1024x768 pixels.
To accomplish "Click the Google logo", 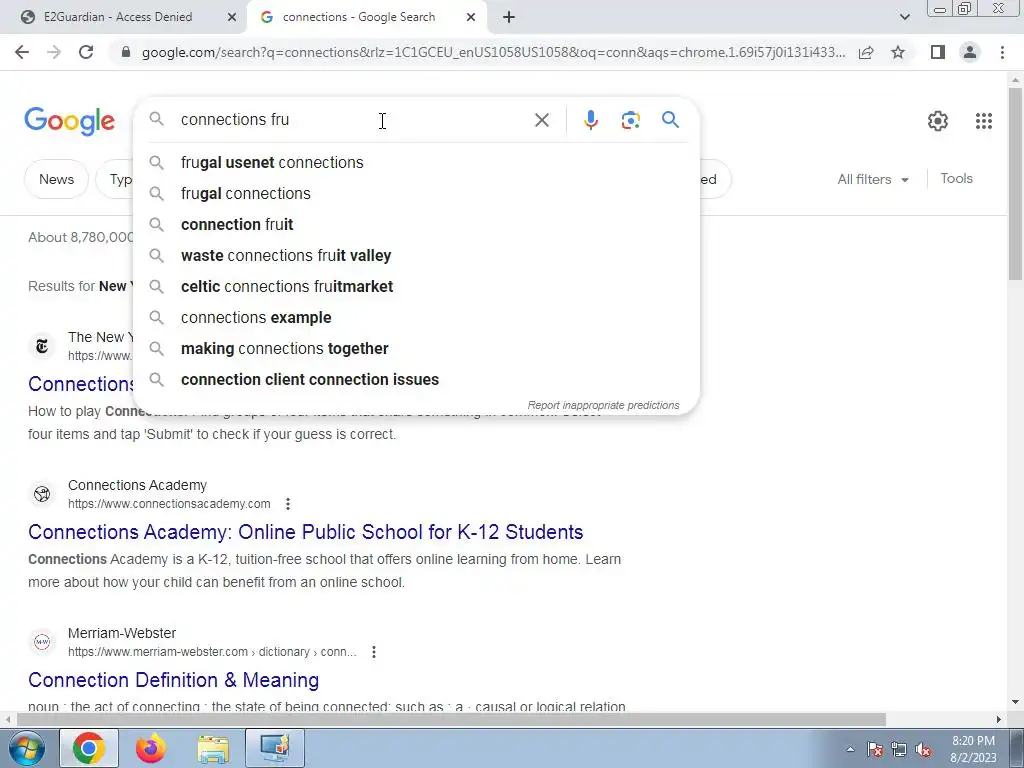I will coord(69,121).
